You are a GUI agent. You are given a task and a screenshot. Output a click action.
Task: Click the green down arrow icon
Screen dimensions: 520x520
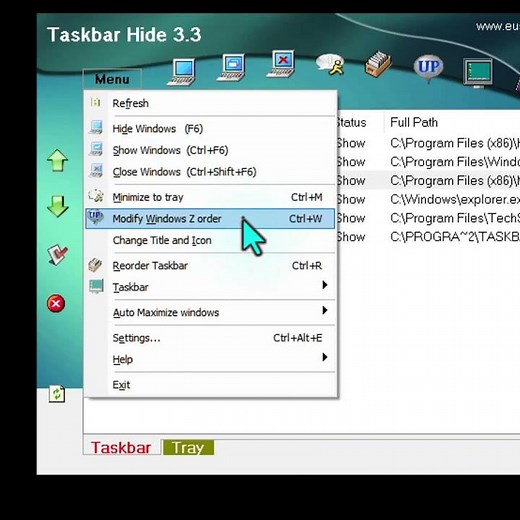[57, 206]
